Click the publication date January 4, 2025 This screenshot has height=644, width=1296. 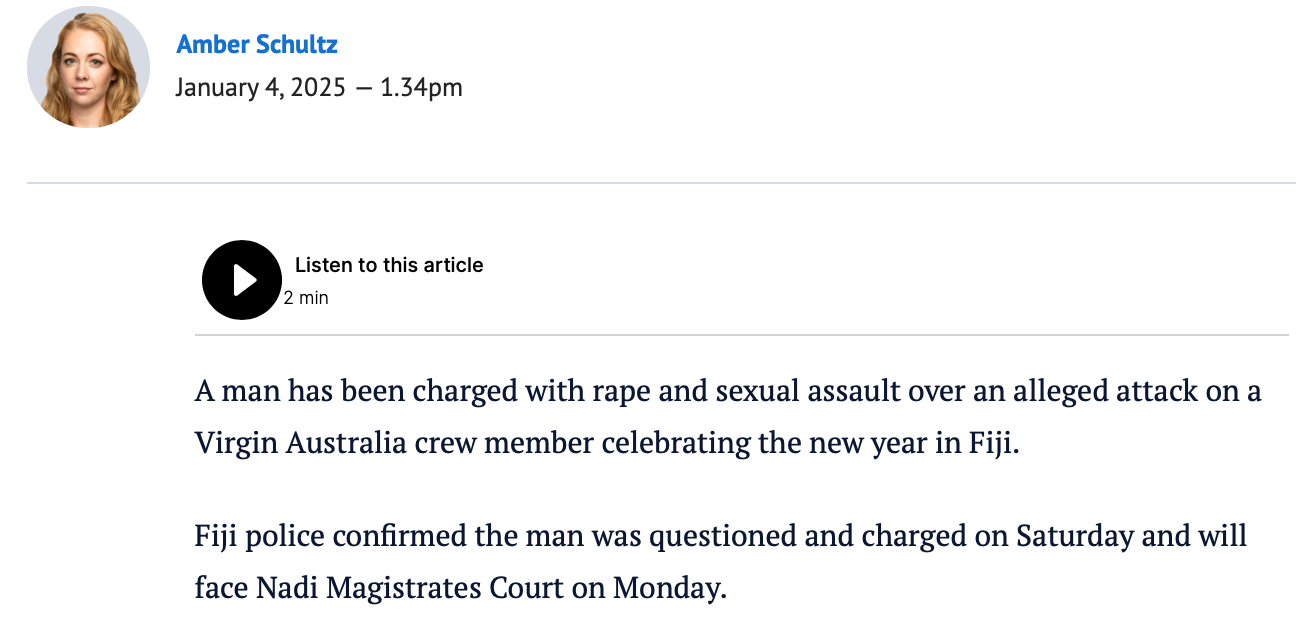coord(260,88)
